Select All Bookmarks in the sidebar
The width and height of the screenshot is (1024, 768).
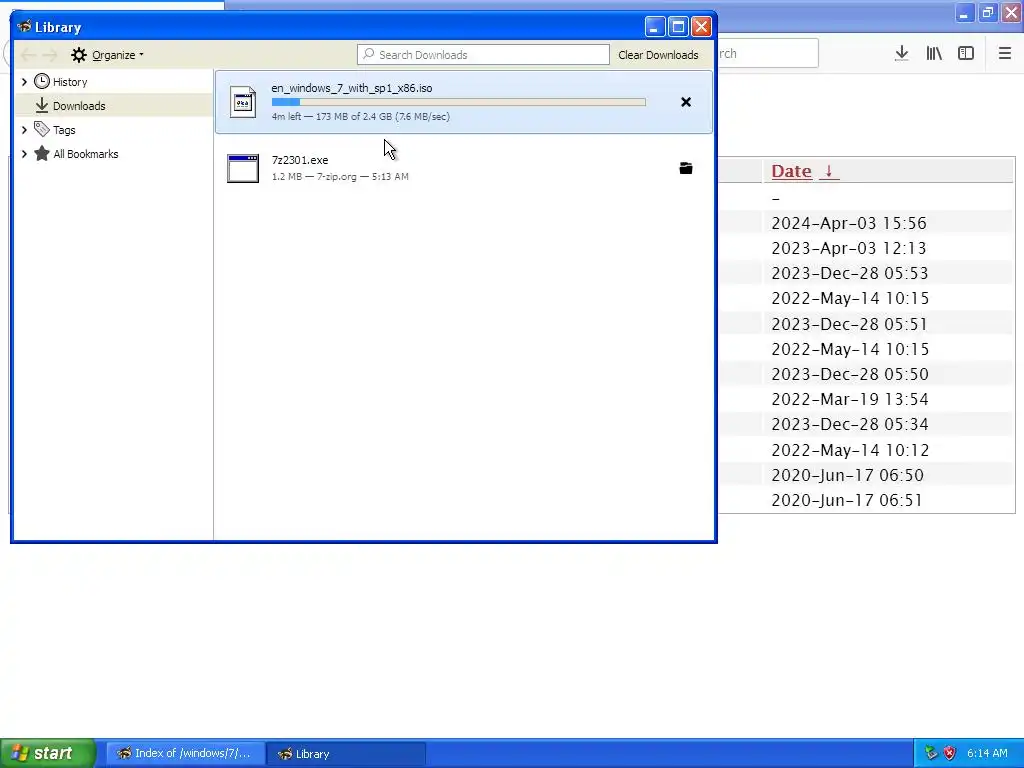(x=86, y=154)
